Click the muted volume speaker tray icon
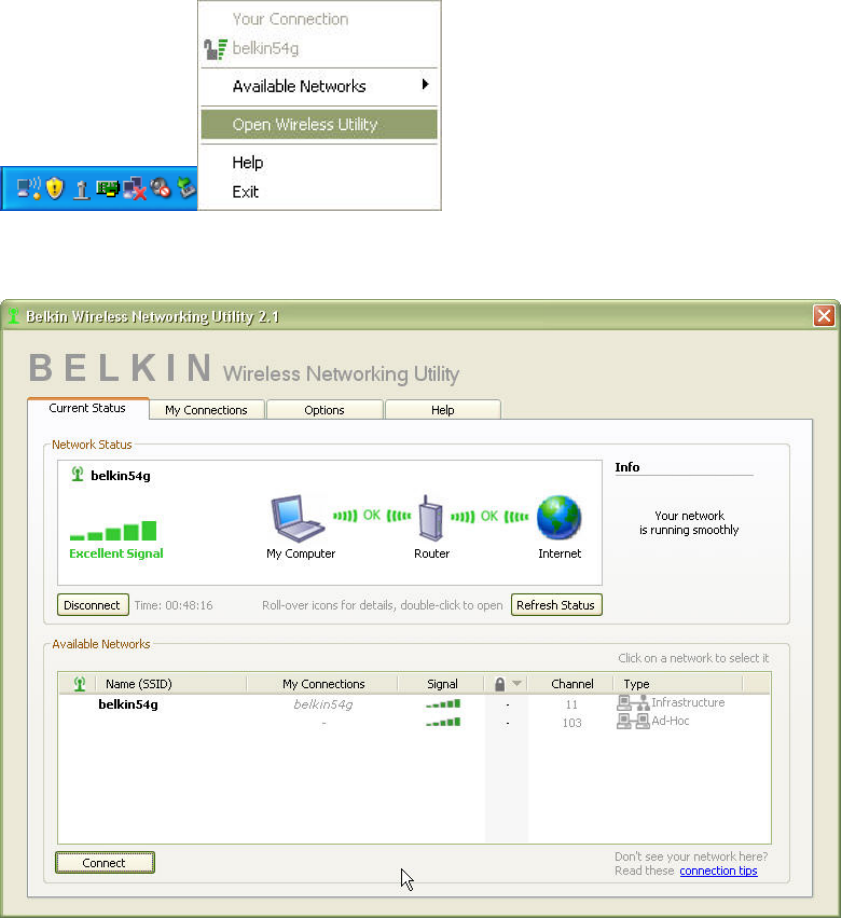Screen dimensions: 841x918 click(x=160, y=188)
